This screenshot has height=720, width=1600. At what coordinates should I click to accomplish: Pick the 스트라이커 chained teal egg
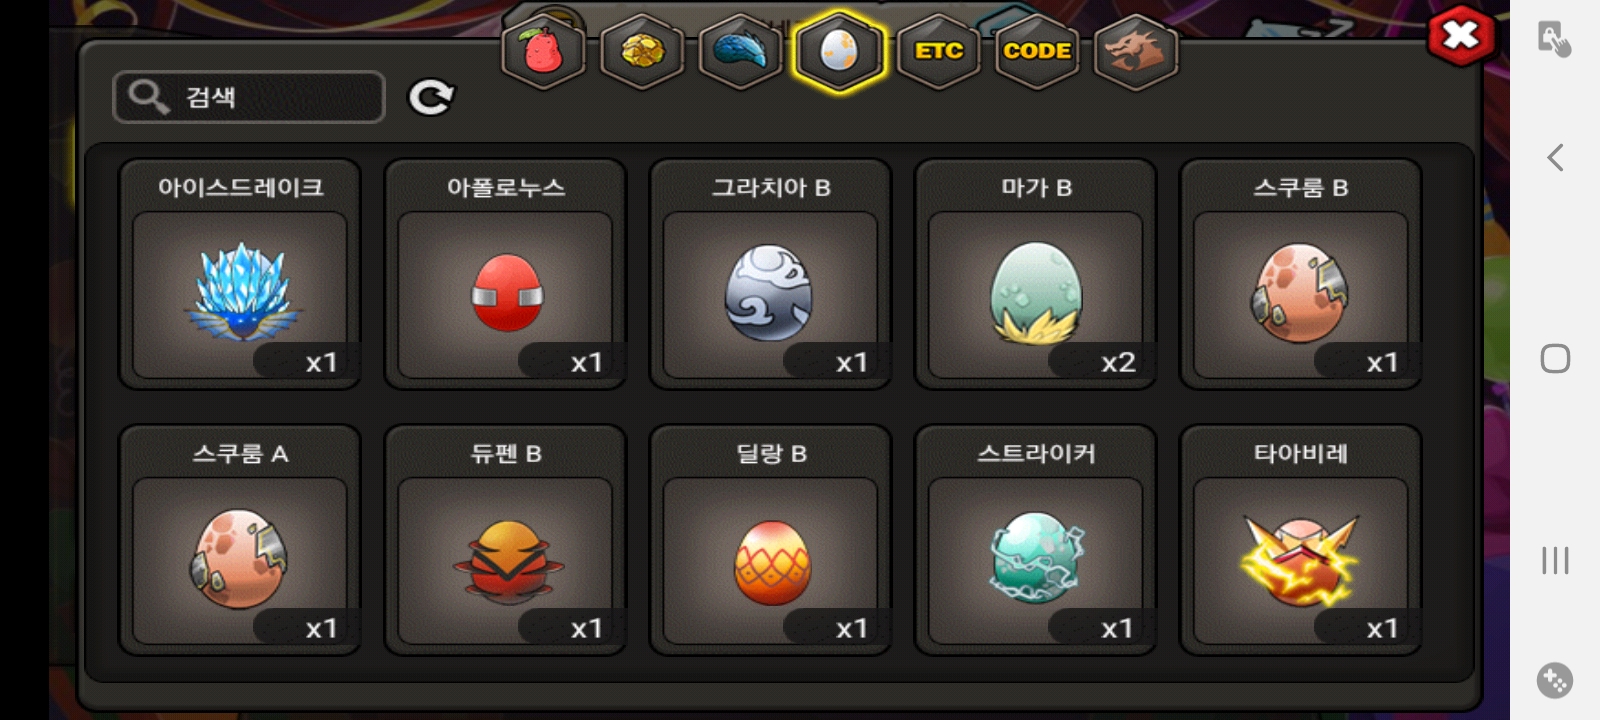point(1036,540)
